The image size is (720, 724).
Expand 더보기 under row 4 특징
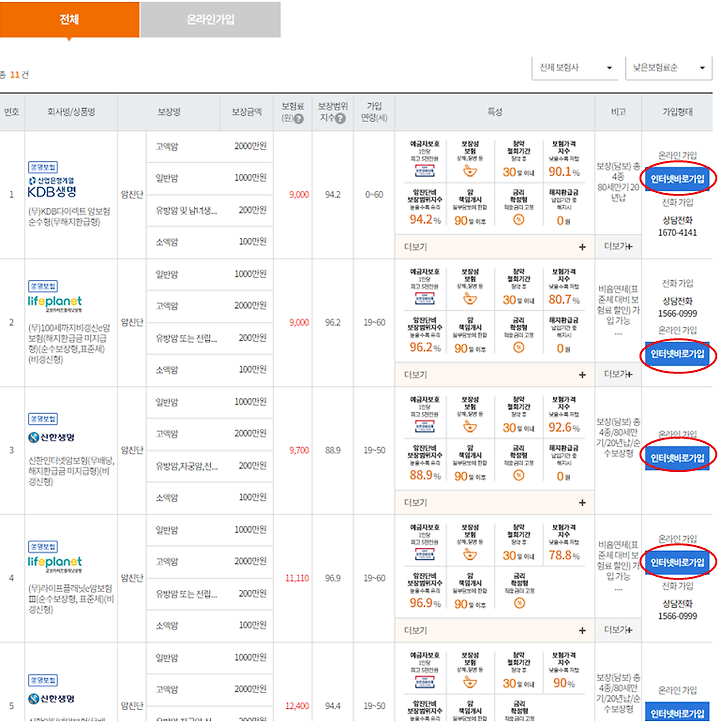click(x=582, y=630)
